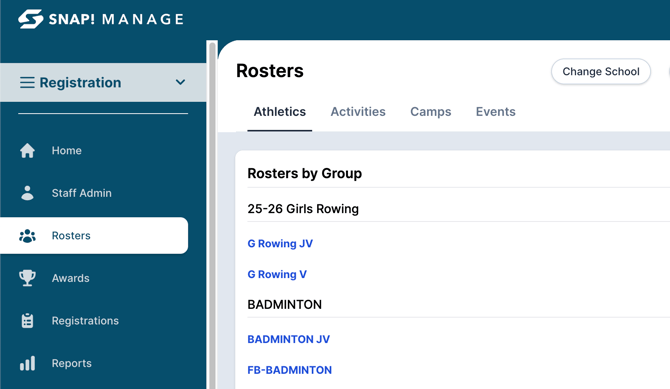The image size is (670, 389).
Task: Open the FB-BADMINTON roster
Action: tap(290, 370)
